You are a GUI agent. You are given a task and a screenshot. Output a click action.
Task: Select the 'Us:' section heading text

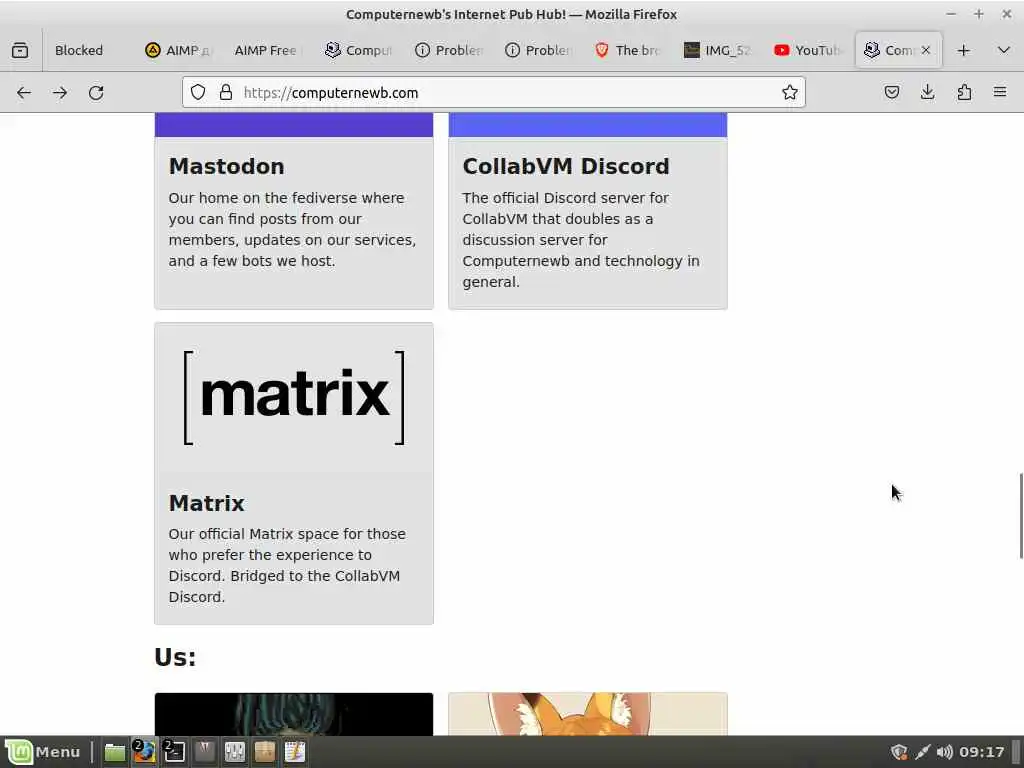pyautogui.click(x=175, y=657)
